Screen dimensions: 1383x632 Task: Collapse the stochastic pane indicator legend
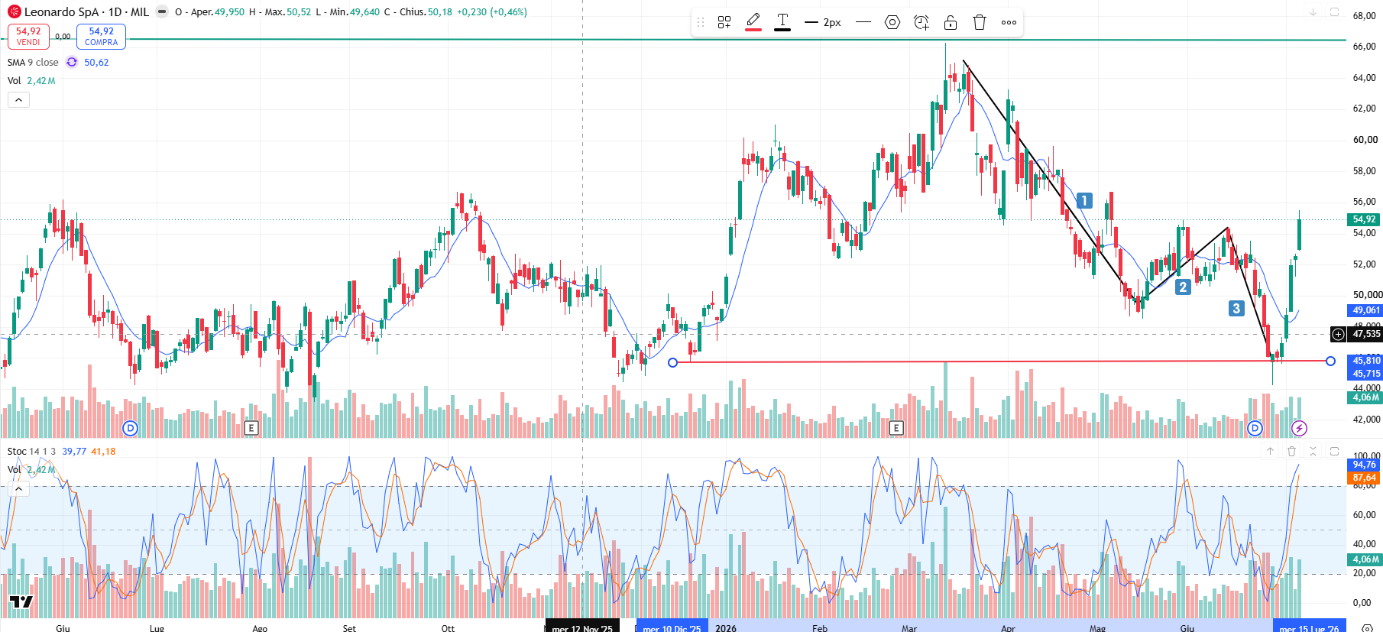coord(18,488)
